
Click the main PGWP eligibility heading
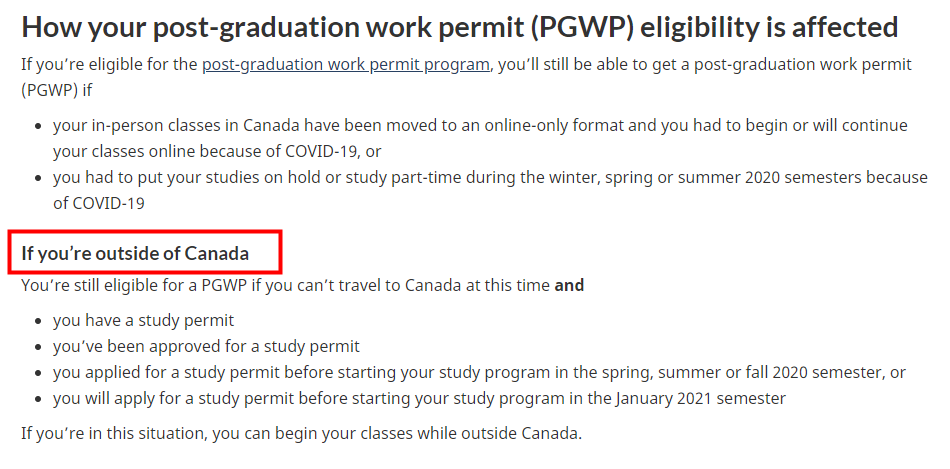tap(460, 27)
